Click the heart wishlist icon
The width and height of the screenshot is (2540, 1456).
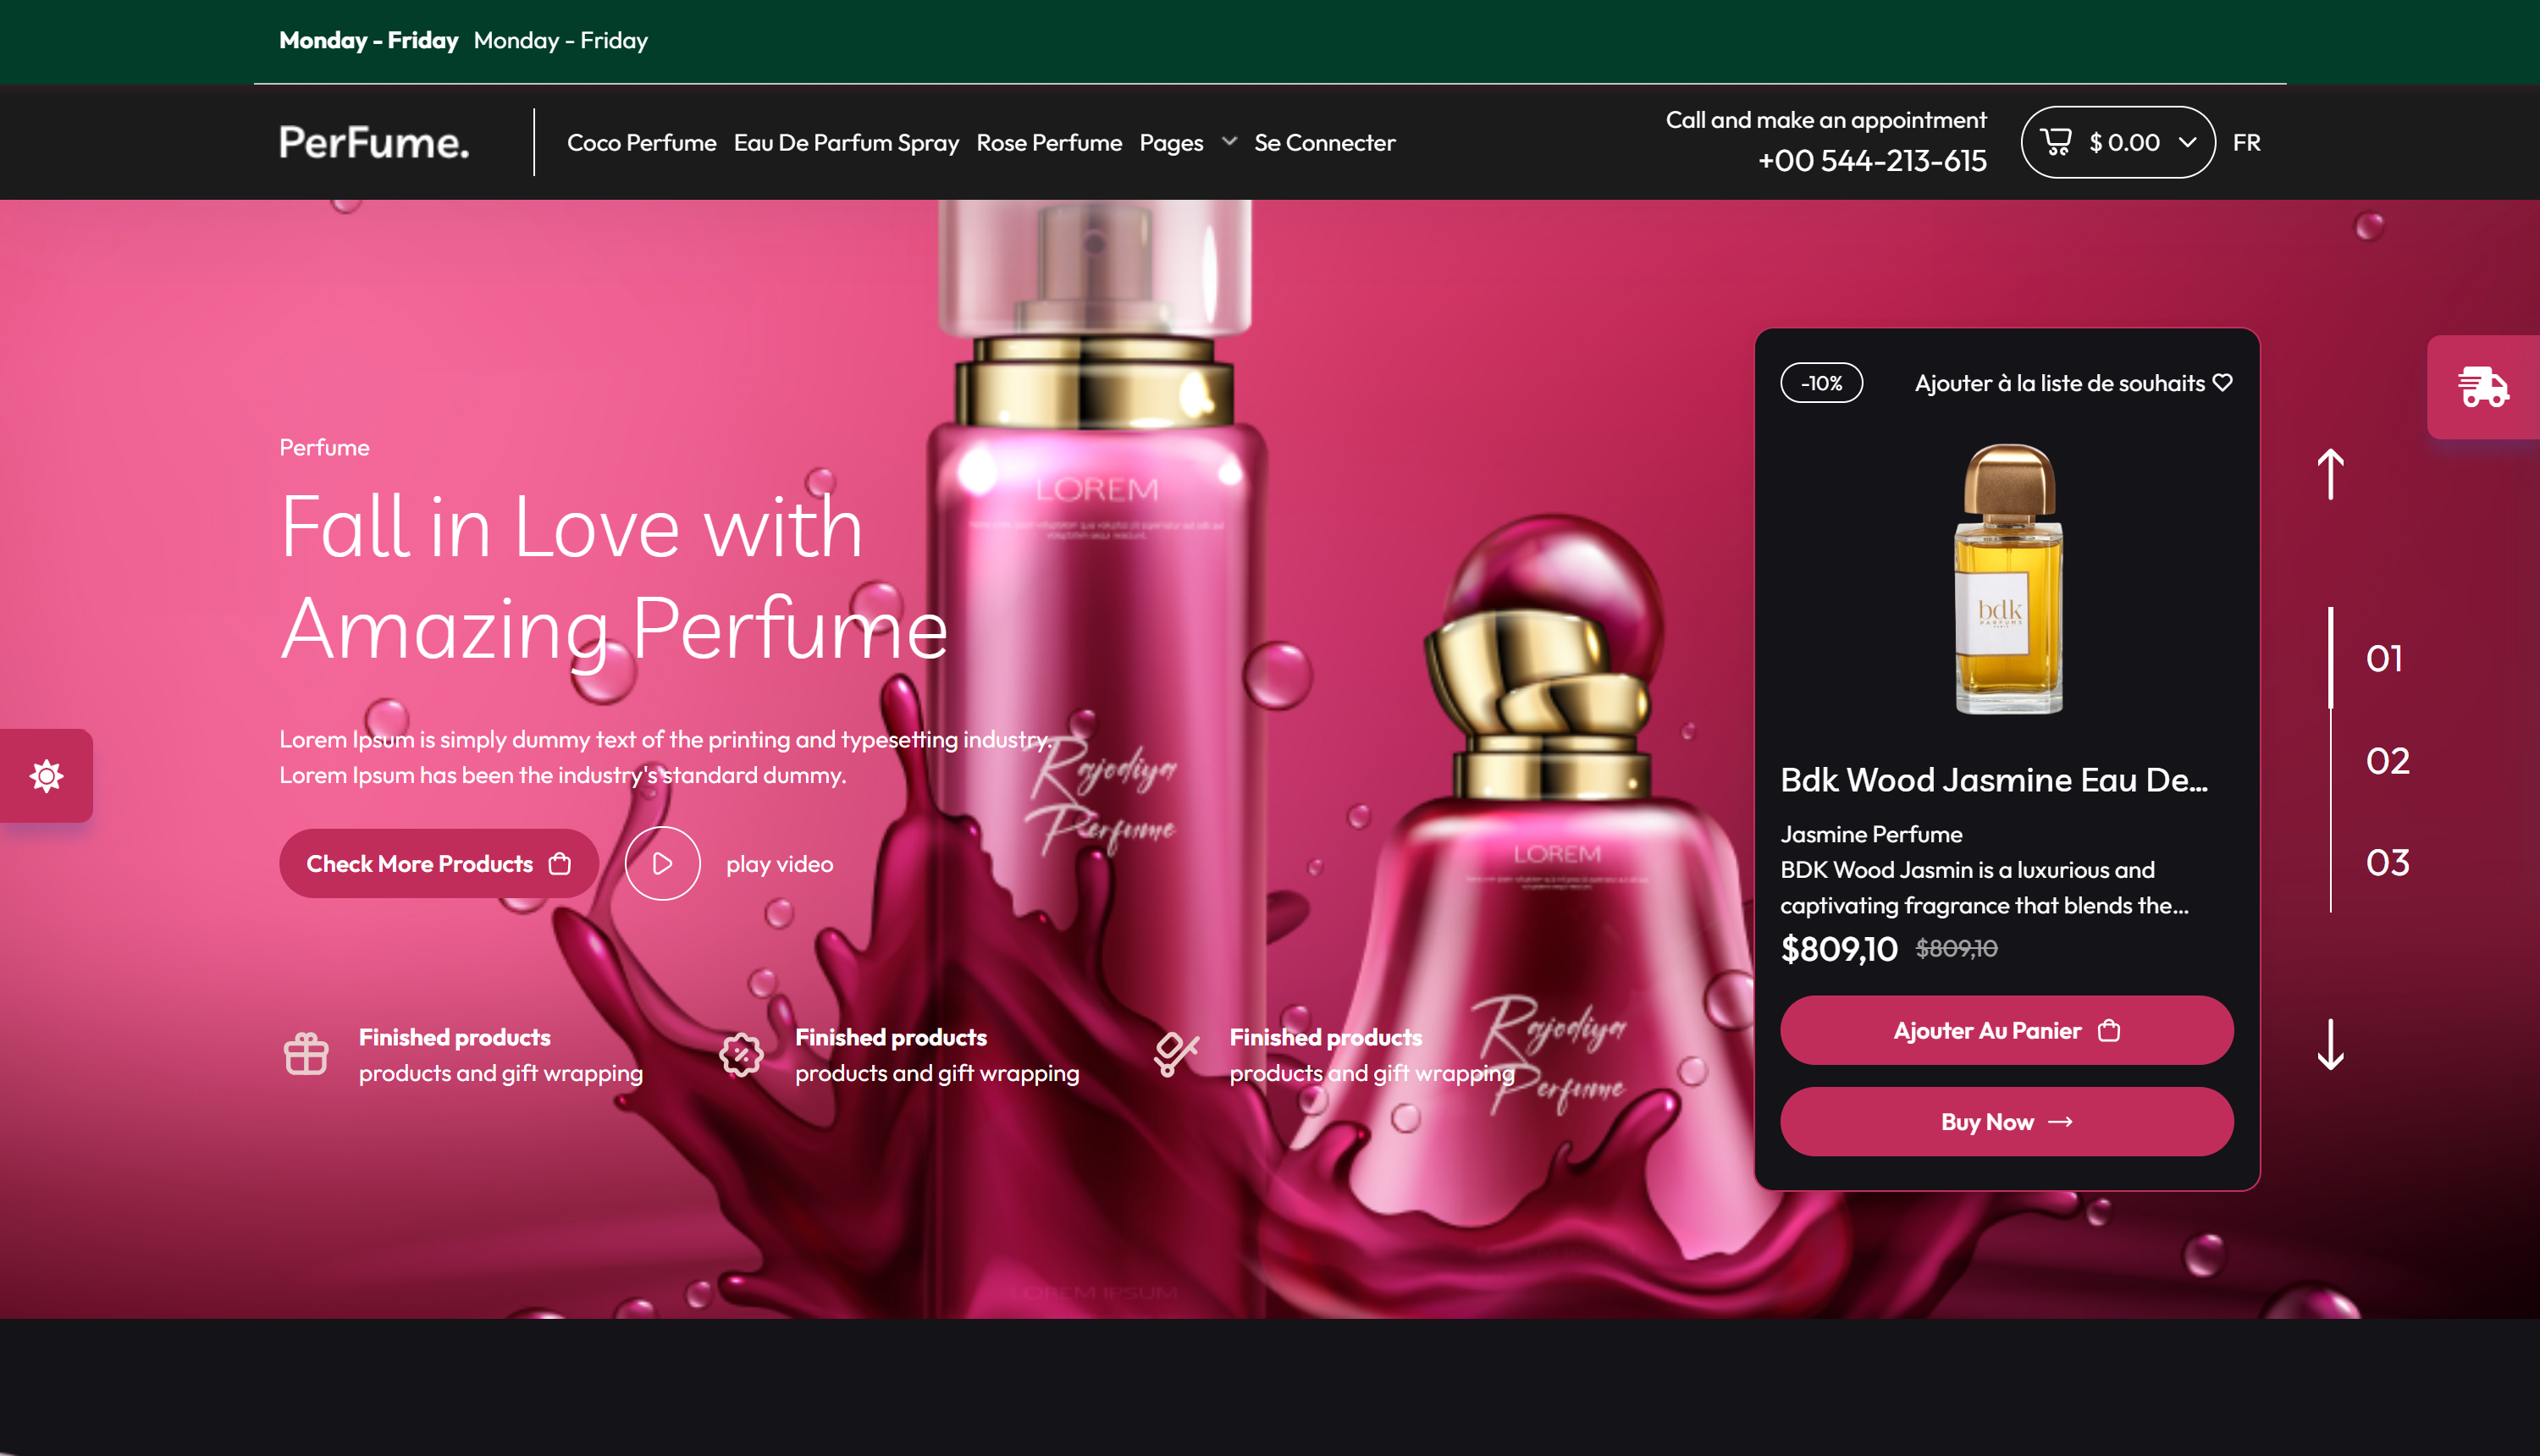[x=2223, y=383]
